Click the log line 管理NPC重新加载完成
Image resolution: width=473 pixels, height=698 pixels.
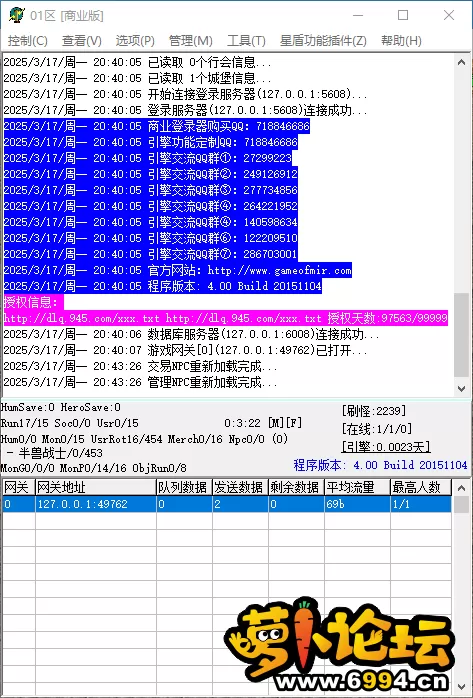(x=140, y=383)
